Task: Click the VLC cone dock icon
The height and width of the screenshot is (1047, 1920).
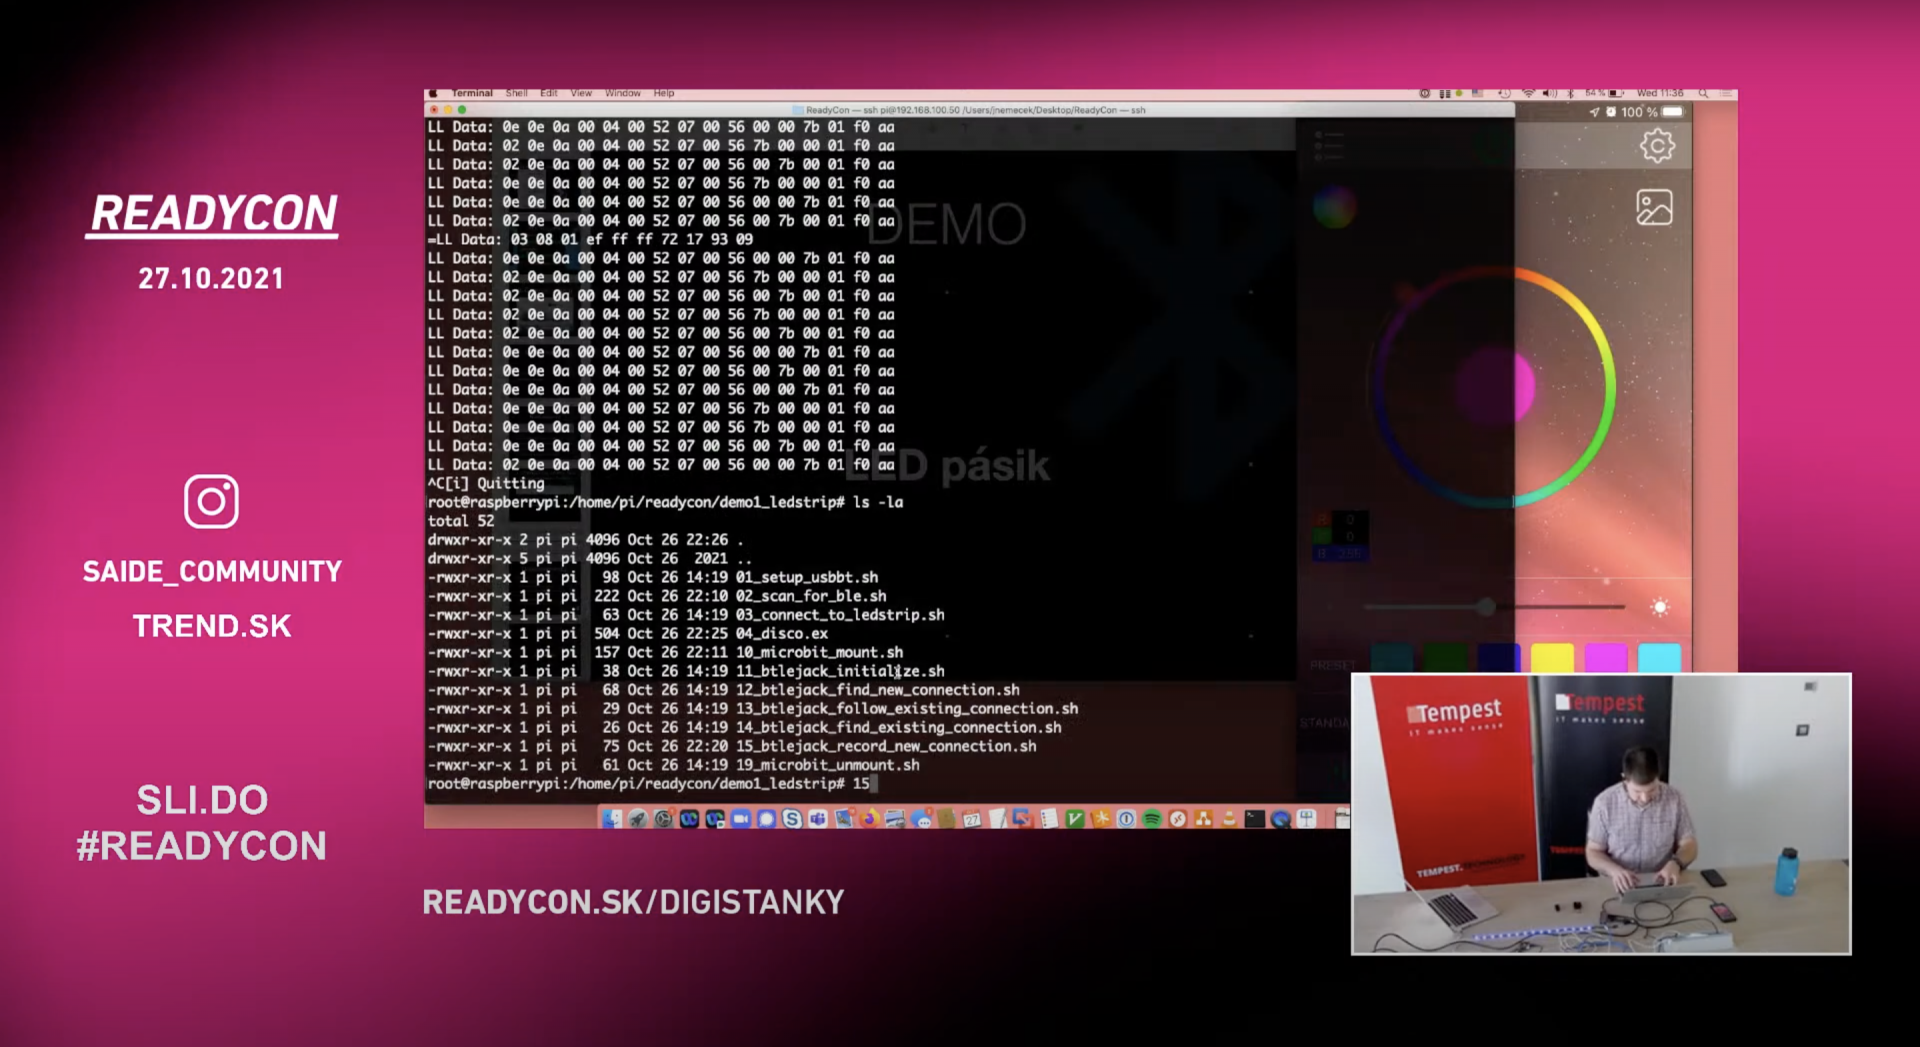Action: point(1229,819)
